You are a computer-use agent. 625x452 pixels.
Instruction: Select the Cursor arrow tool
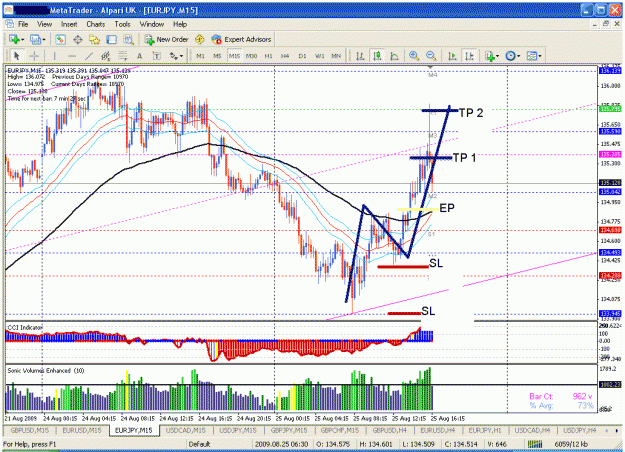17,56
